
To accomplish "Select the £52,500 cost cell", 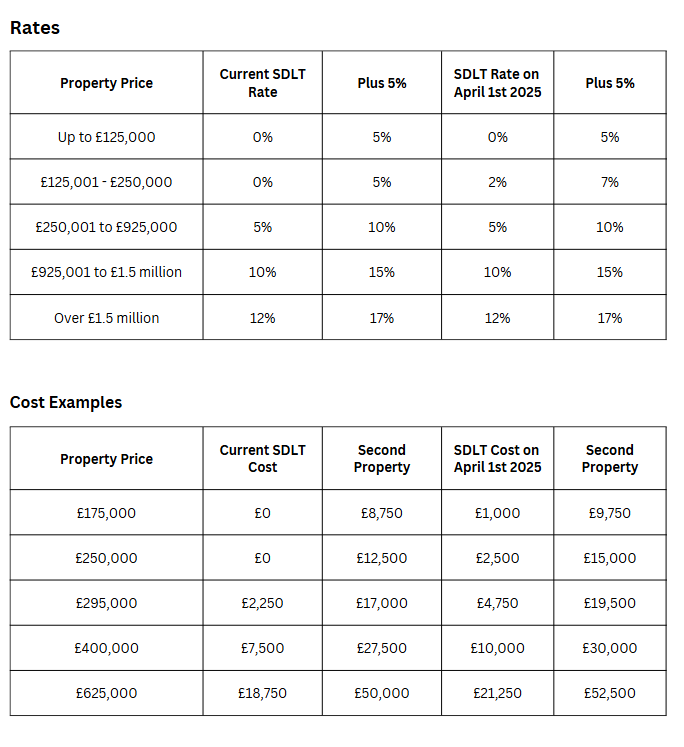I will tap(610, 693).
